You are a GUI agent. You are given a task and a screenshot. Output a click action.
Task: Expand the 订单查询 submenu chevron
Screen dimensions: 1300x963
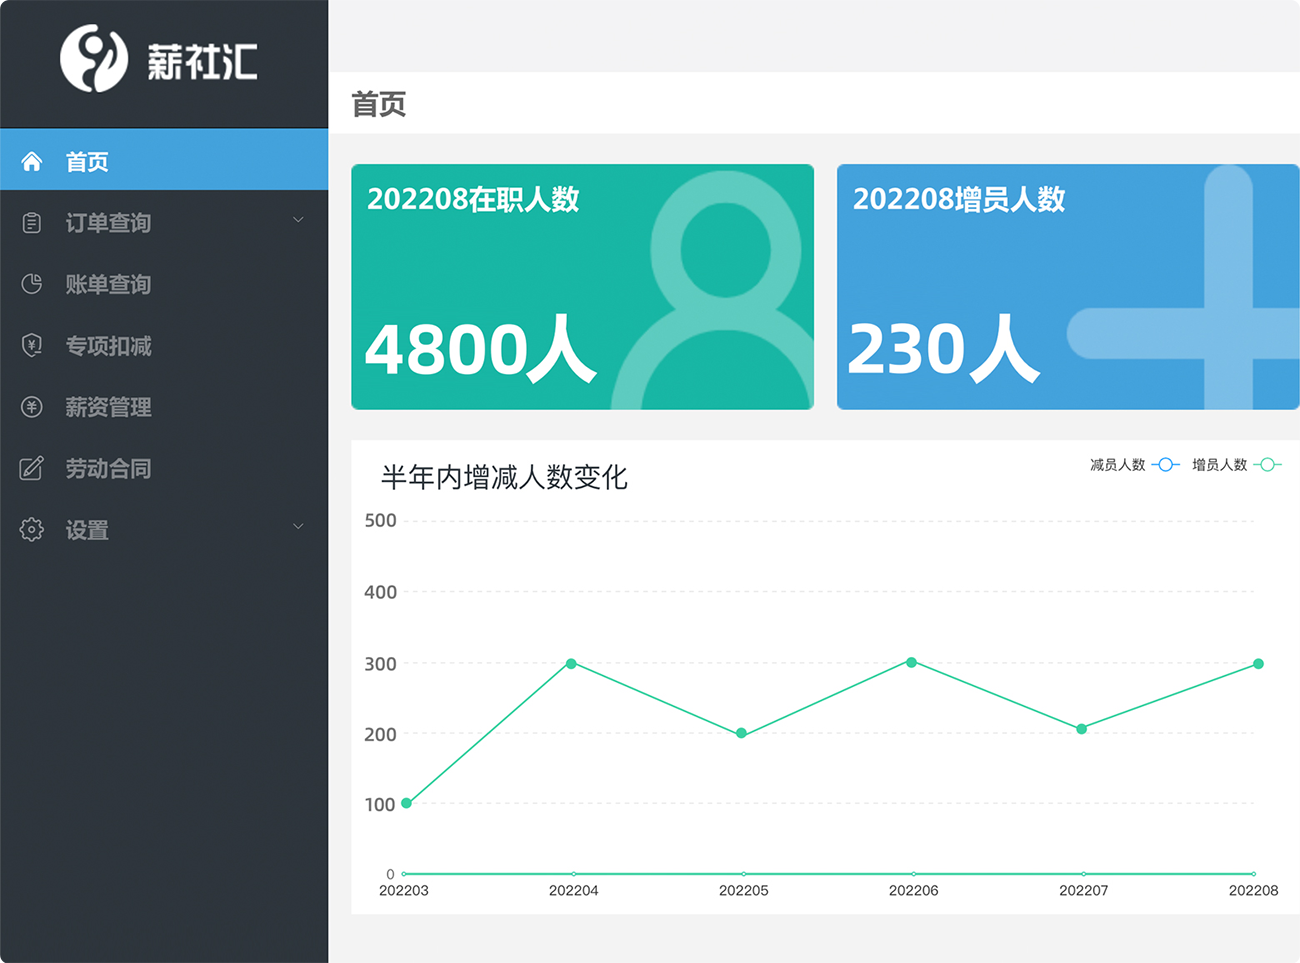pyautogui.click(x=298, y=221)
